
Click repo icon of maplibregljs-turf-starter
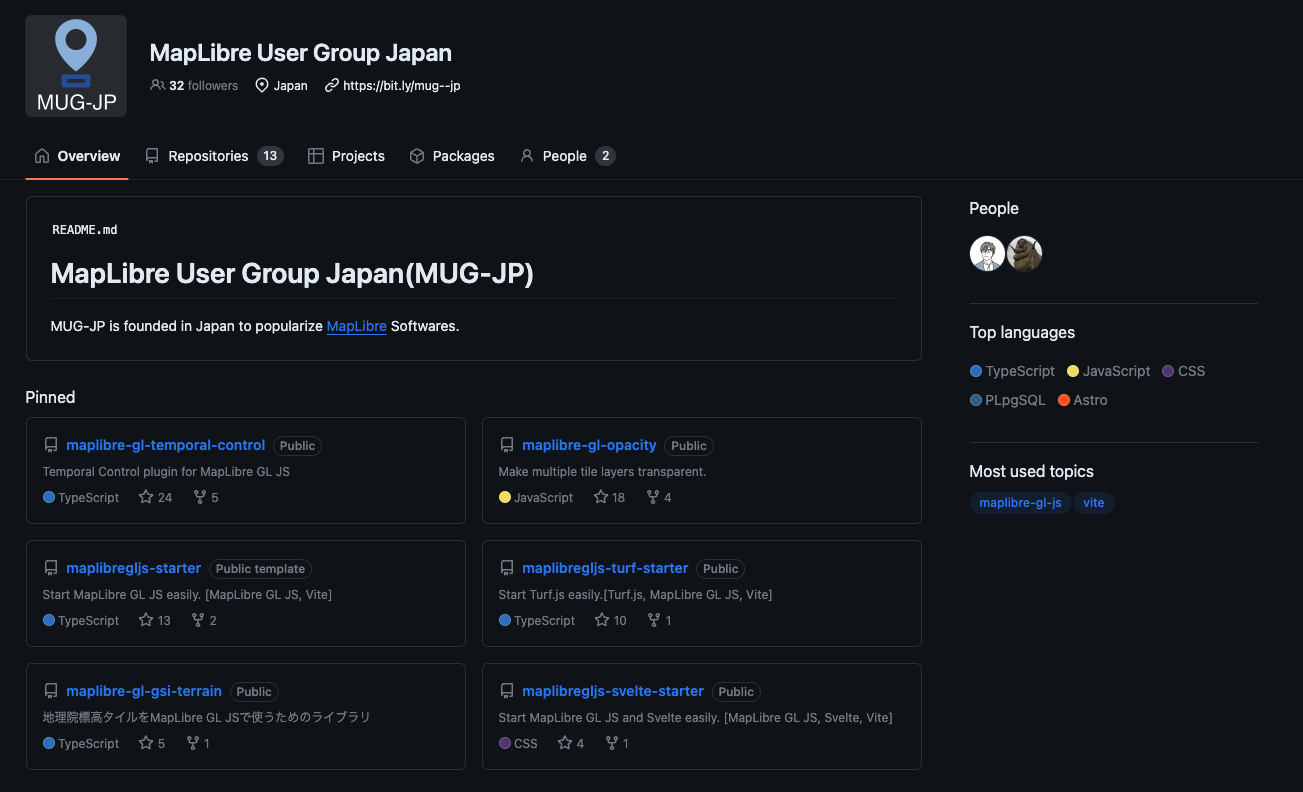[507, 568]
